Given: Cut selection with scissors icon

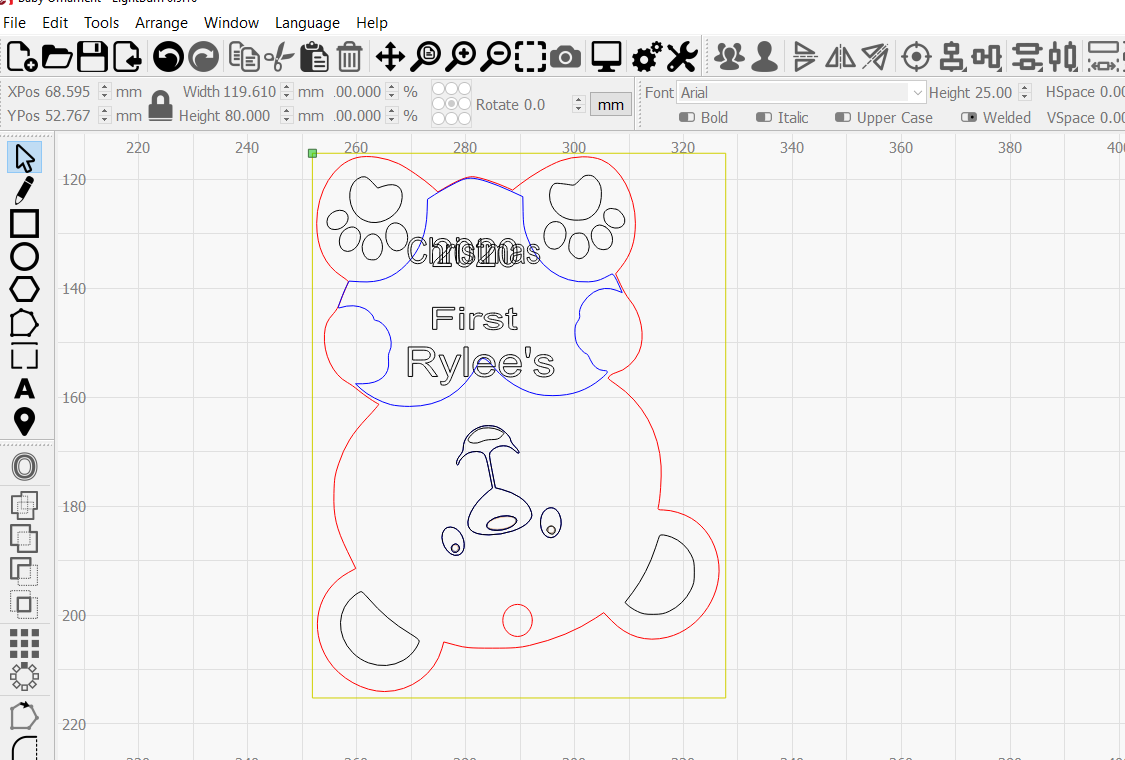Looking at the screenshot, I should click(x=279, y=57).
